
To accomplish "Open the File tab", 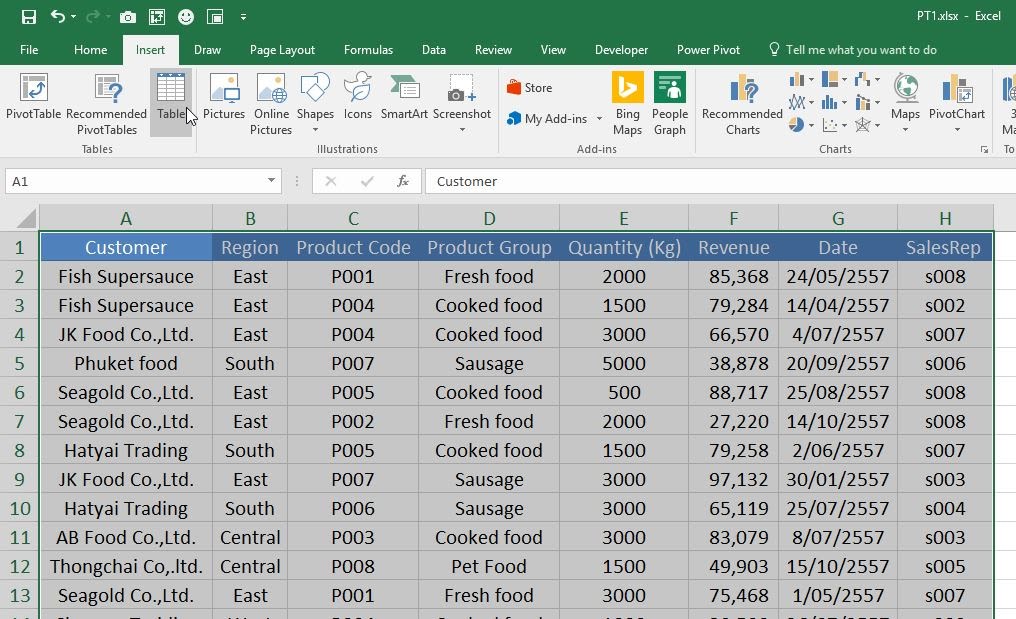I will [x=29, y=50].
